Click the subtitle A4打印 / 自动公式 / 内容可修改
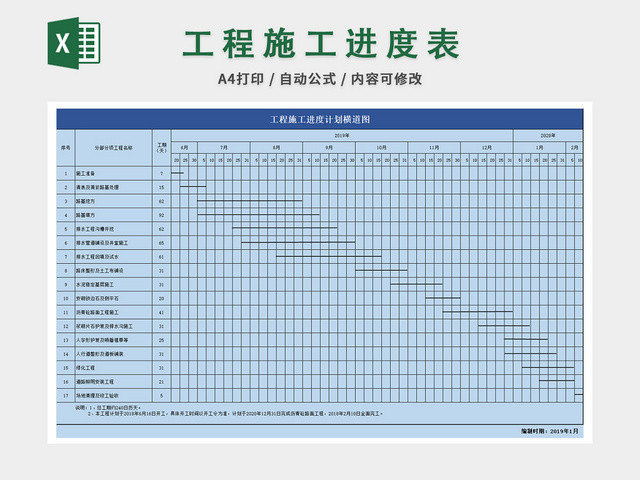 coord(320,79)
